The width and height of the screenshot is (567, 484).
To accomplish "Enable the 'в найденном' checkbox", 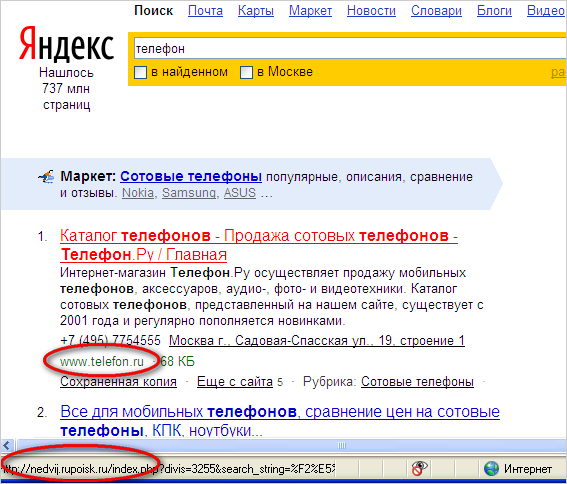I will pyautogui.click(x=140, y=72).
